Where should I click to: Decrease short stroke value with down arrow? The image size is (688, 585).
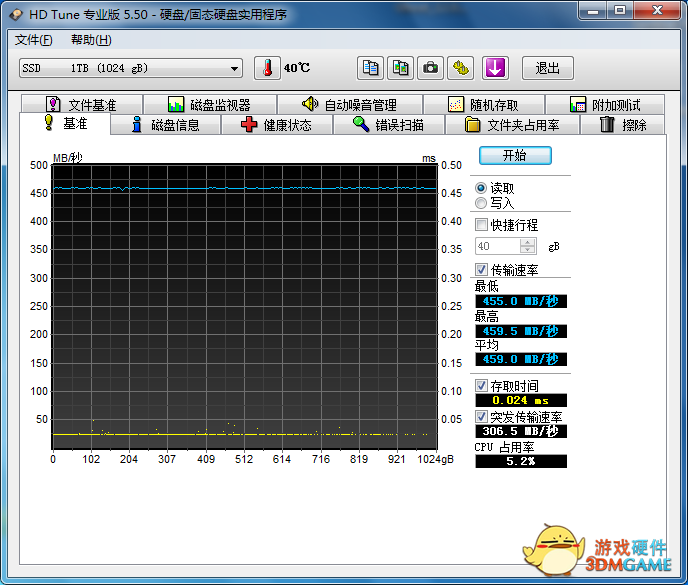tap(527, 250)
